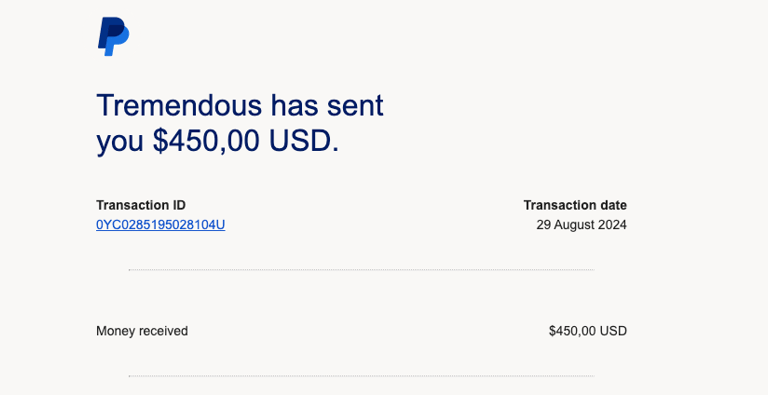The image size is (768, 395).
Task: Click the year 2024 in the transaction date
Action: (x=614, y=225)
